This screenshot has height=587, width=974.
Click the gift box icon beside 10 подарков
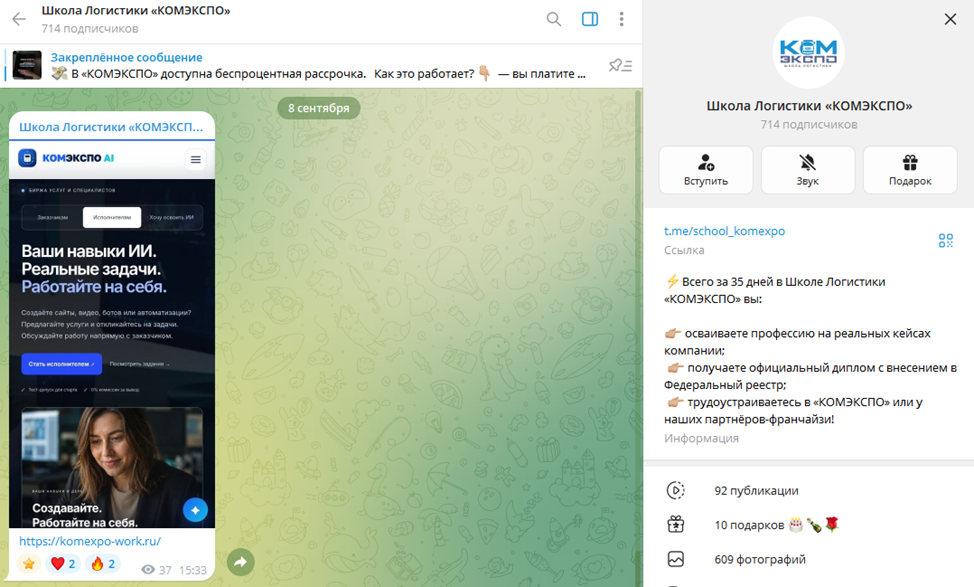tap(675, 525)
